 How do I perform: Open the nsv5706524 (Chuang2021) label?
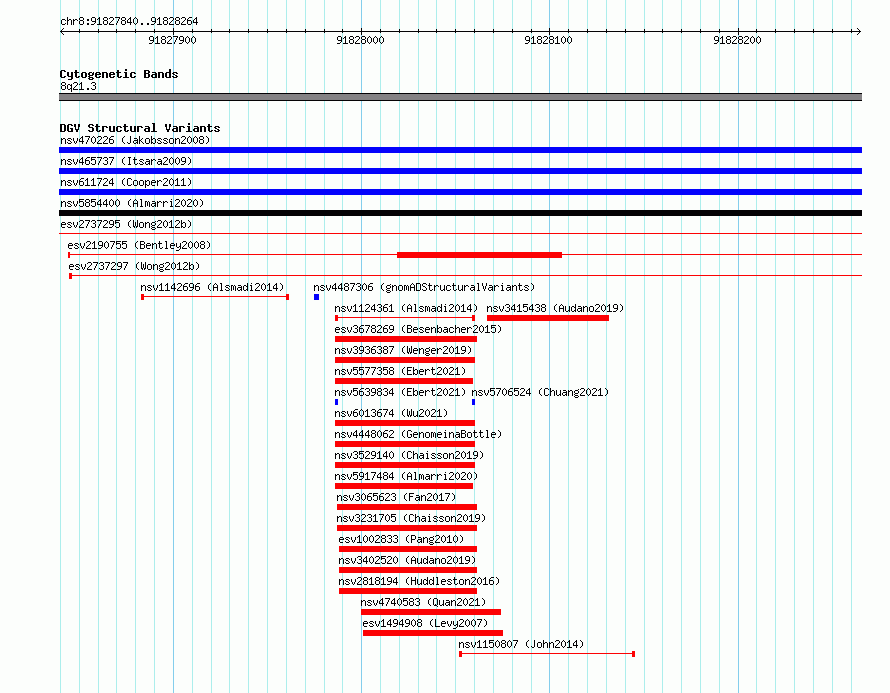click(540, 392)
